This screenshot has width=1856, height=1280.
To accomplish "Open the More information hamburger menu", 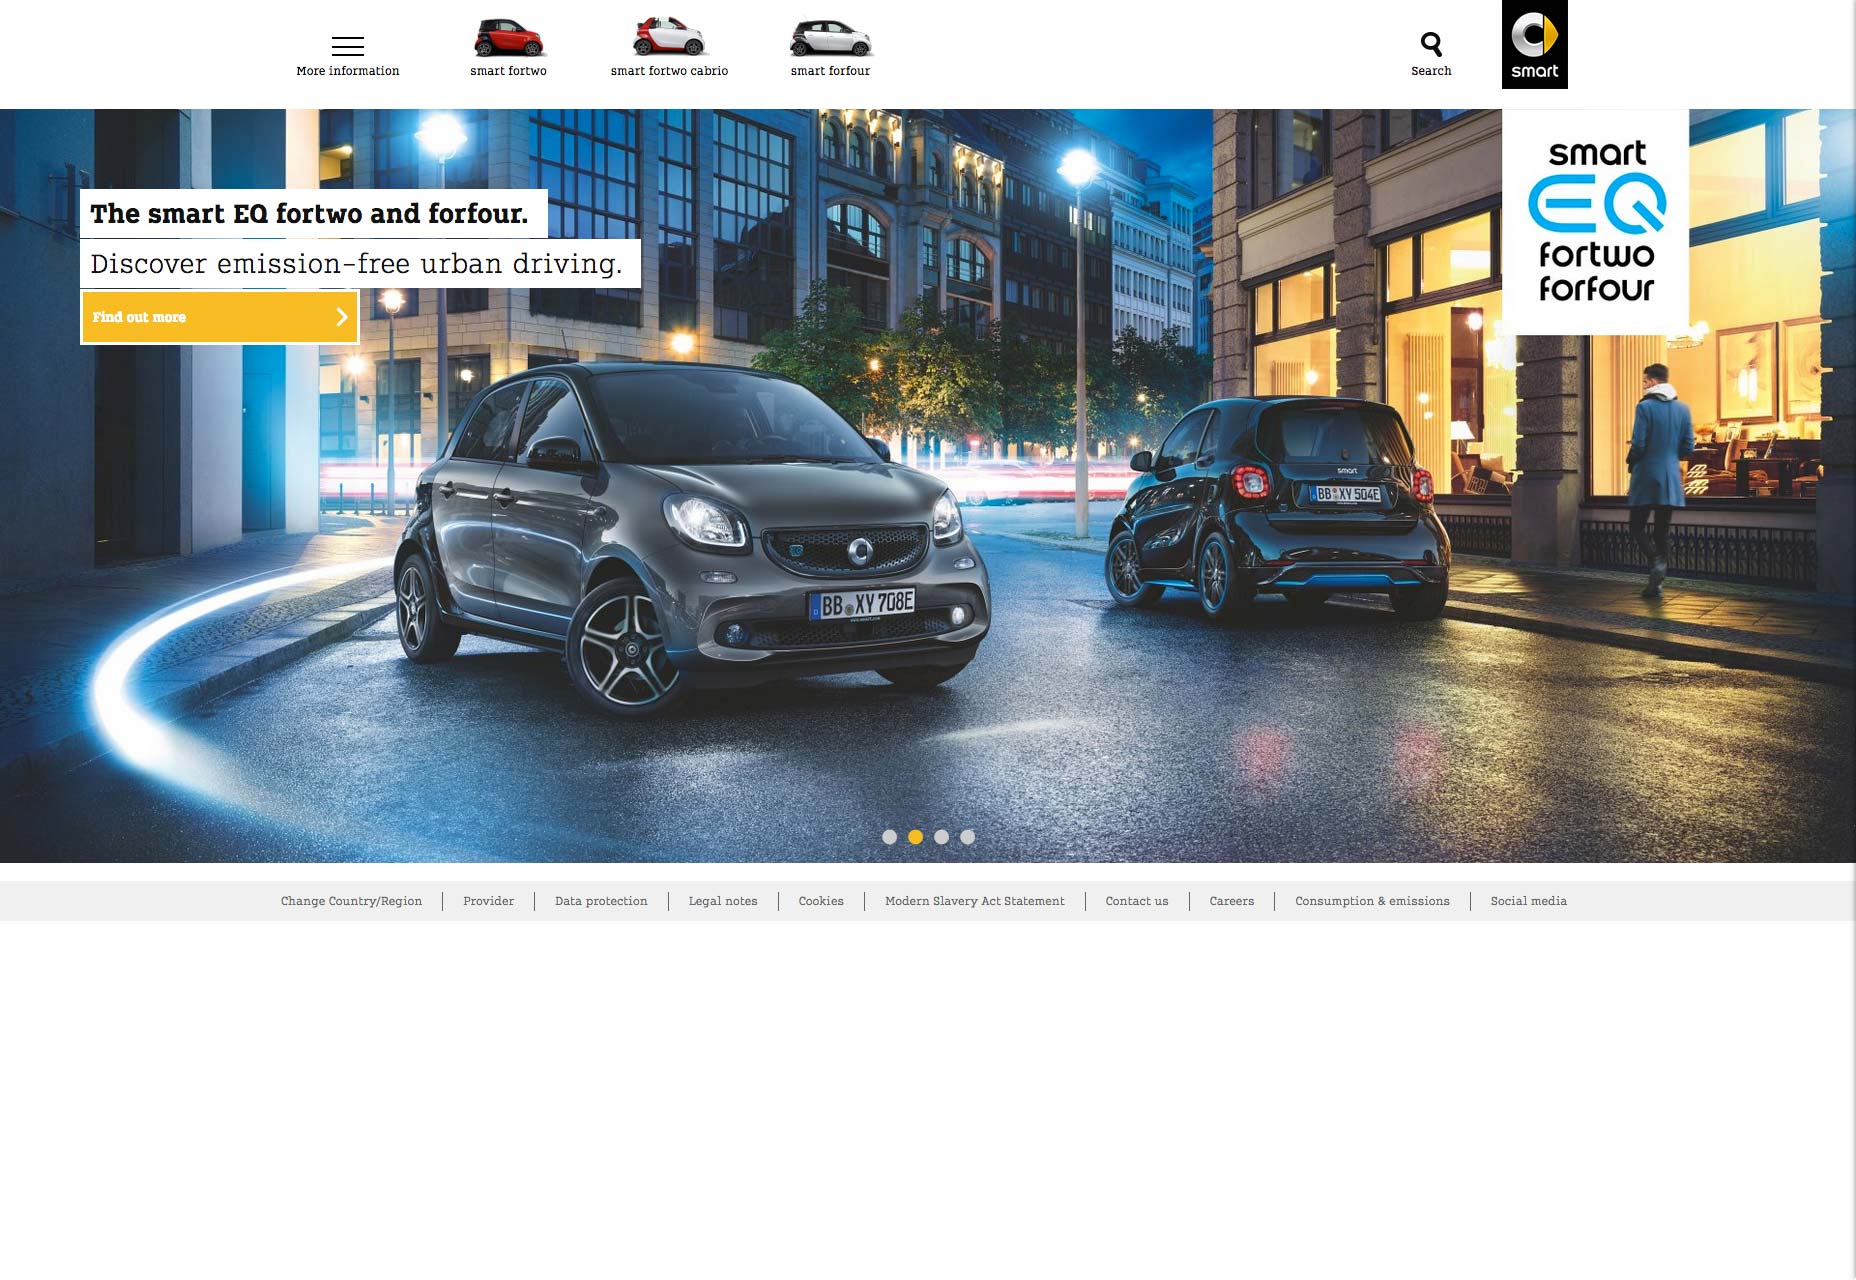I will coord(347,46).
